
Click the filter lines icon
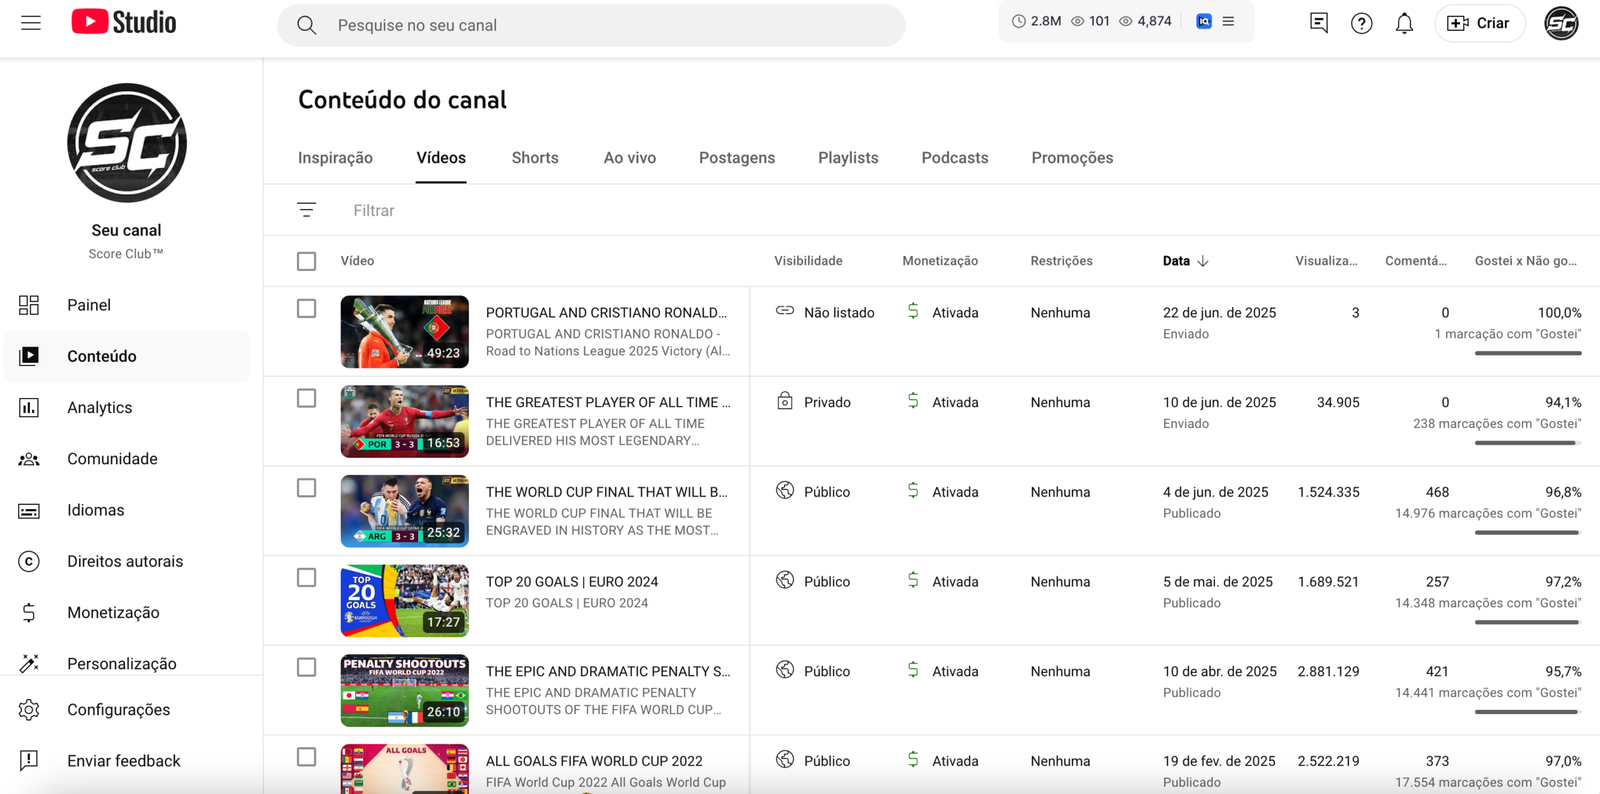306,210
